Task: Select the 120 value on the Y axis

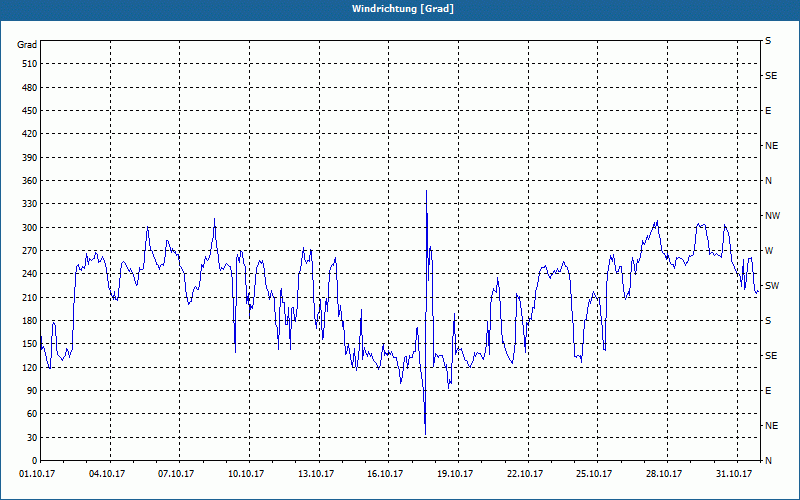Action: click(x=30, y=367)
